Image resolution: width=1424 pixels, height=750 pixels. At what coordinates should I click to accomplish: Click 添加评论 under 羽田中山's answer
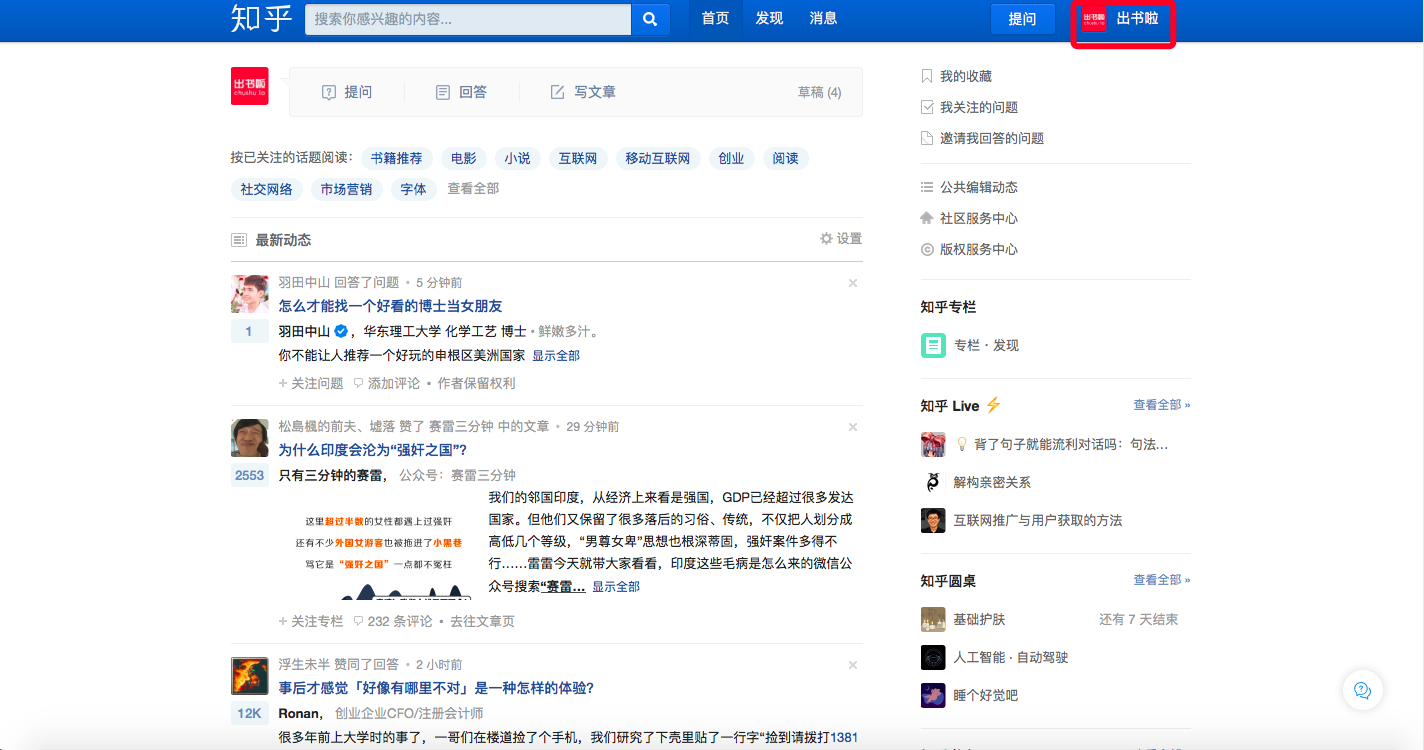click(386, 383)
